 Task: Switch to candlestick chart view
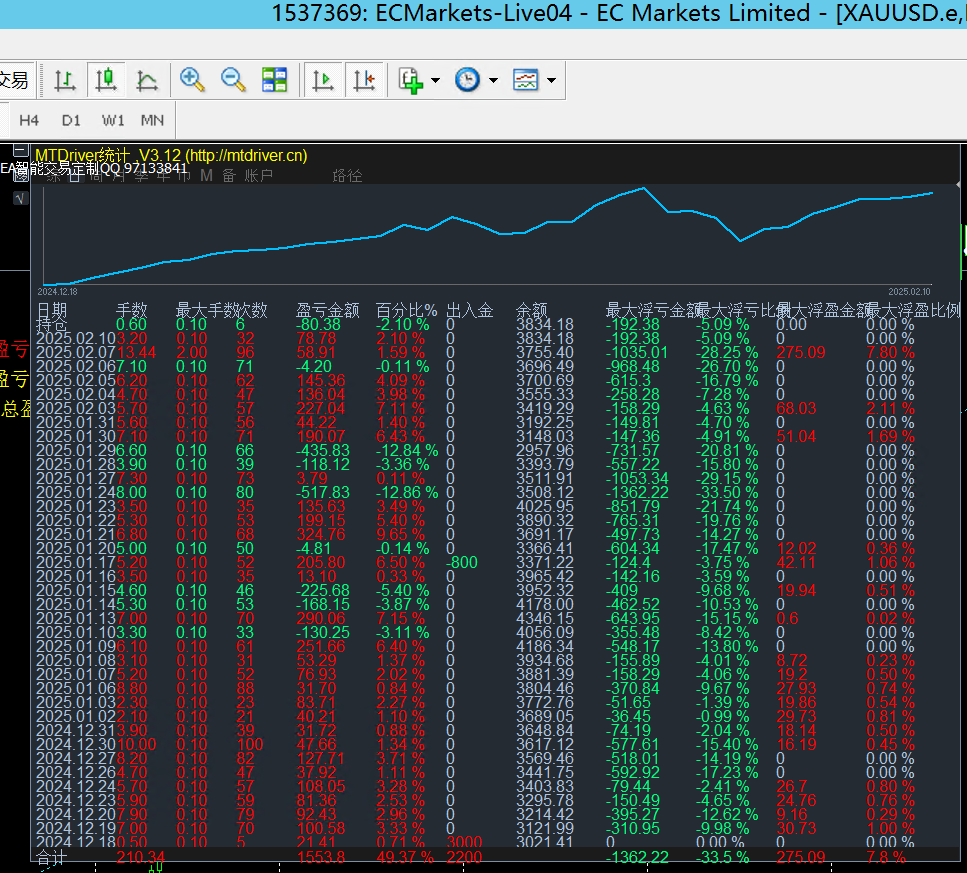tap(106, 80)
